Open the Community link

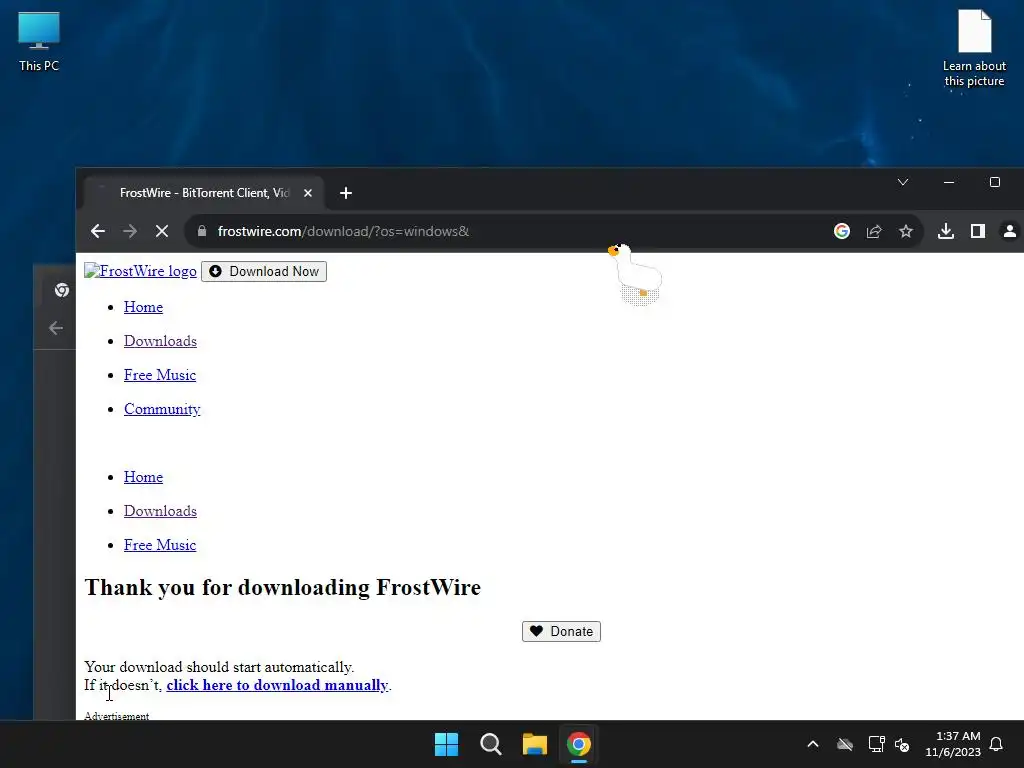[x=162, y=409]
